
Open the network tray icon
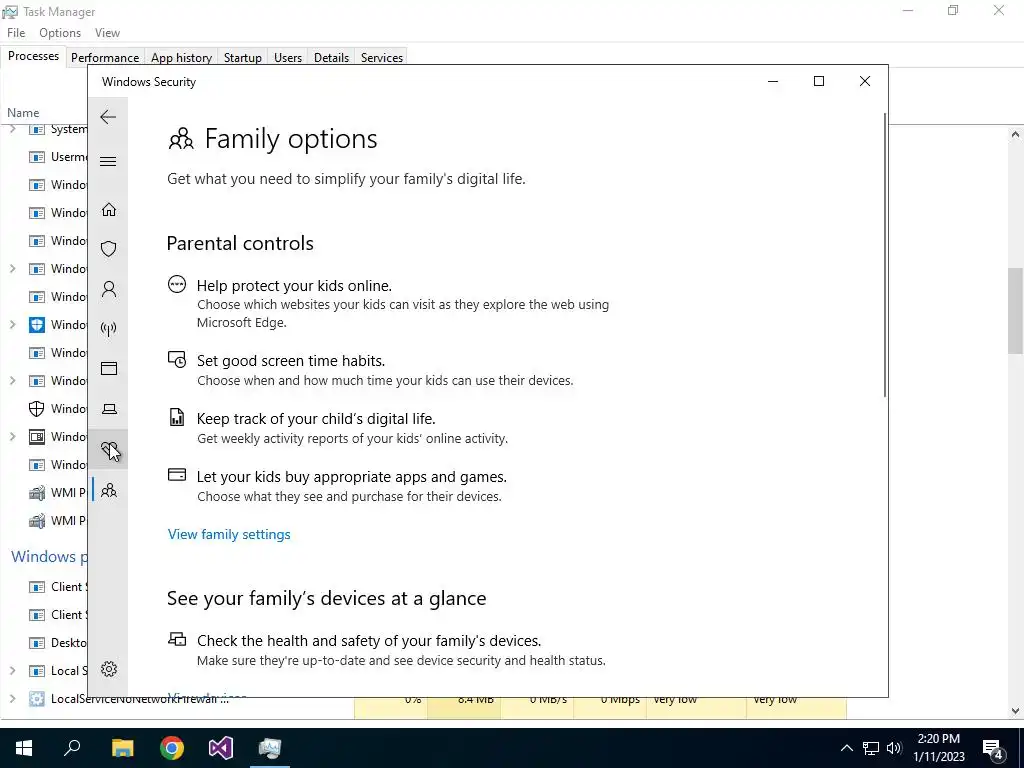pyautogui.click(x=871, y=748)
